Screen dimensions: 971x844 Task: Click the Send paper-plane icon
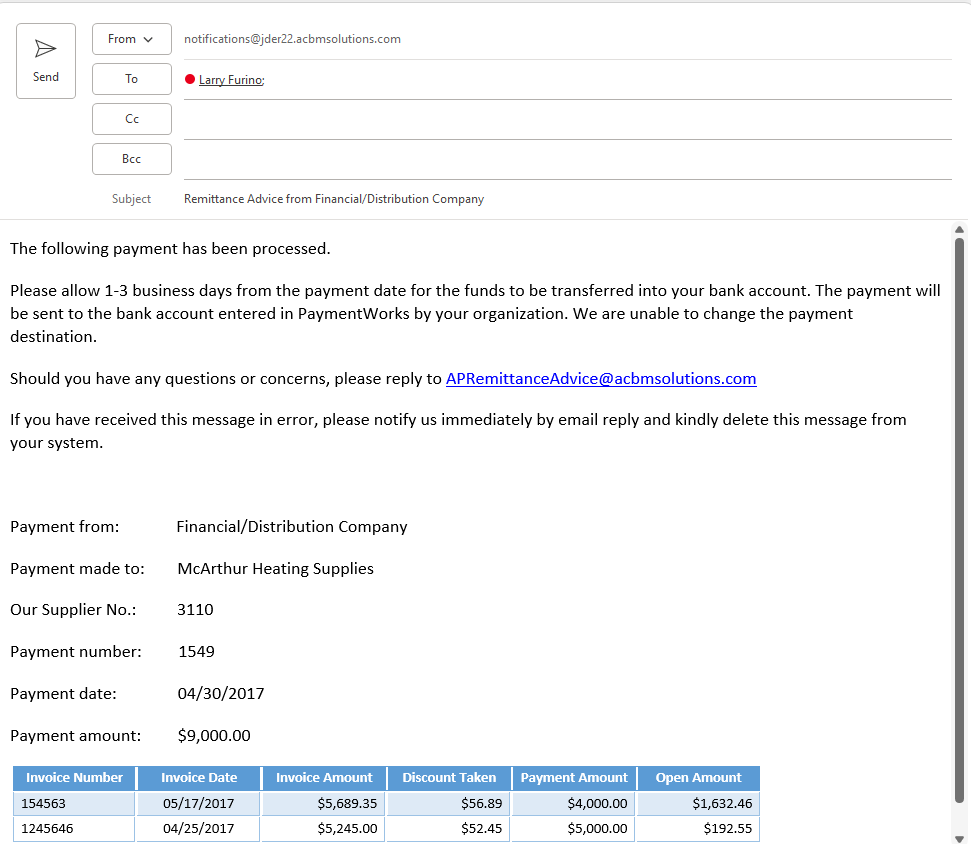click(x=45, y=47)
